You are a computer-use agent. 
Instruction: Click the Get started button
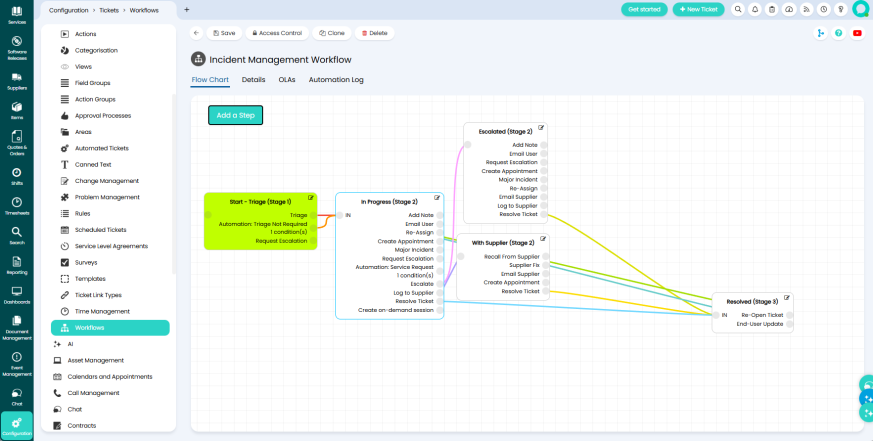644,9
